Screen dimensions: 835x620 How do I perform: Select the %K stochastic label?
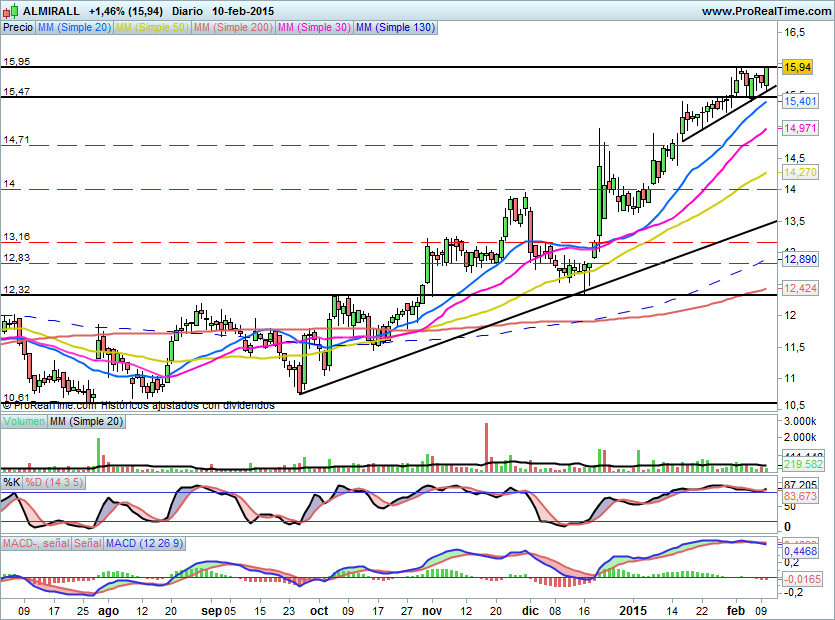[x=11, y=482]
